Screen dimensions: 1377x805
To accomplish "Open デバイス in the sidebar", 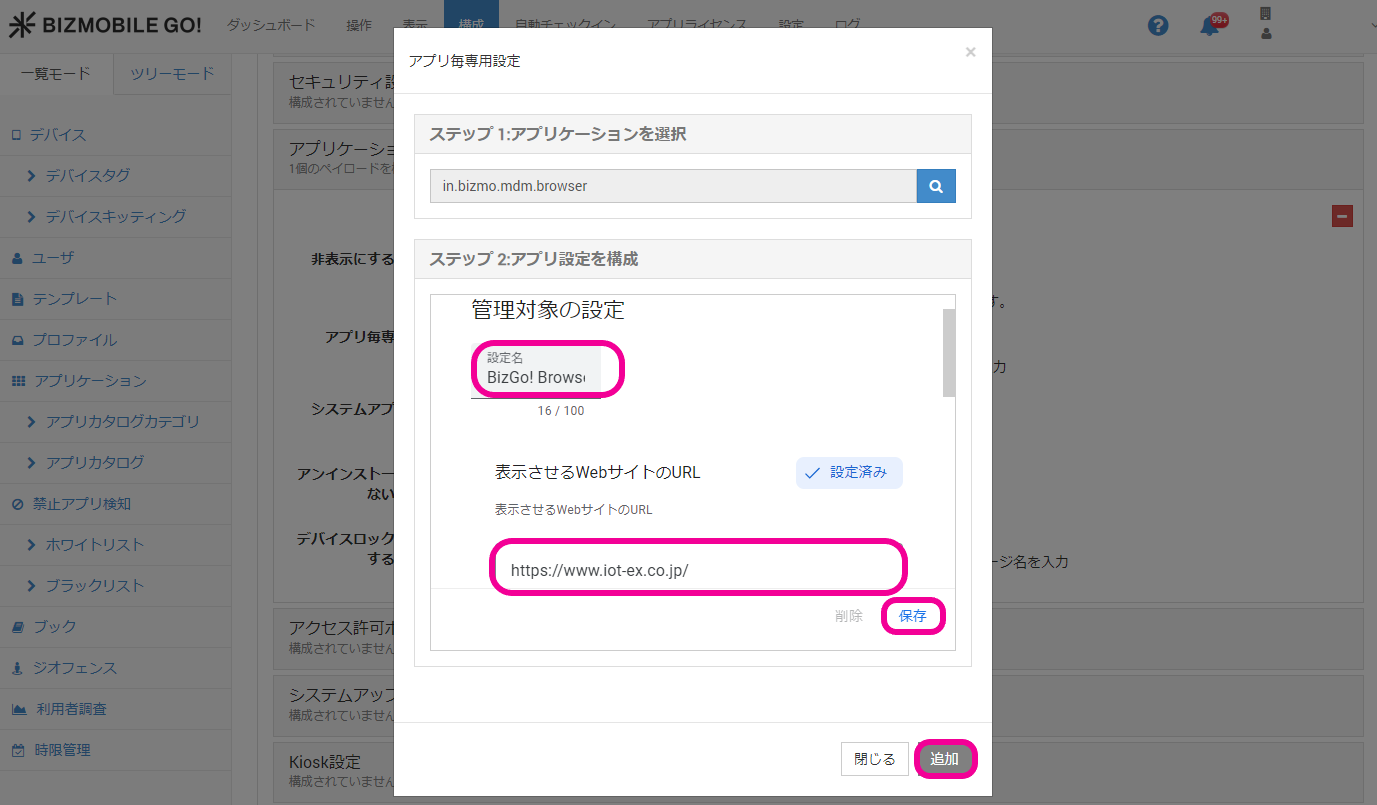I will tap(58, 134).
